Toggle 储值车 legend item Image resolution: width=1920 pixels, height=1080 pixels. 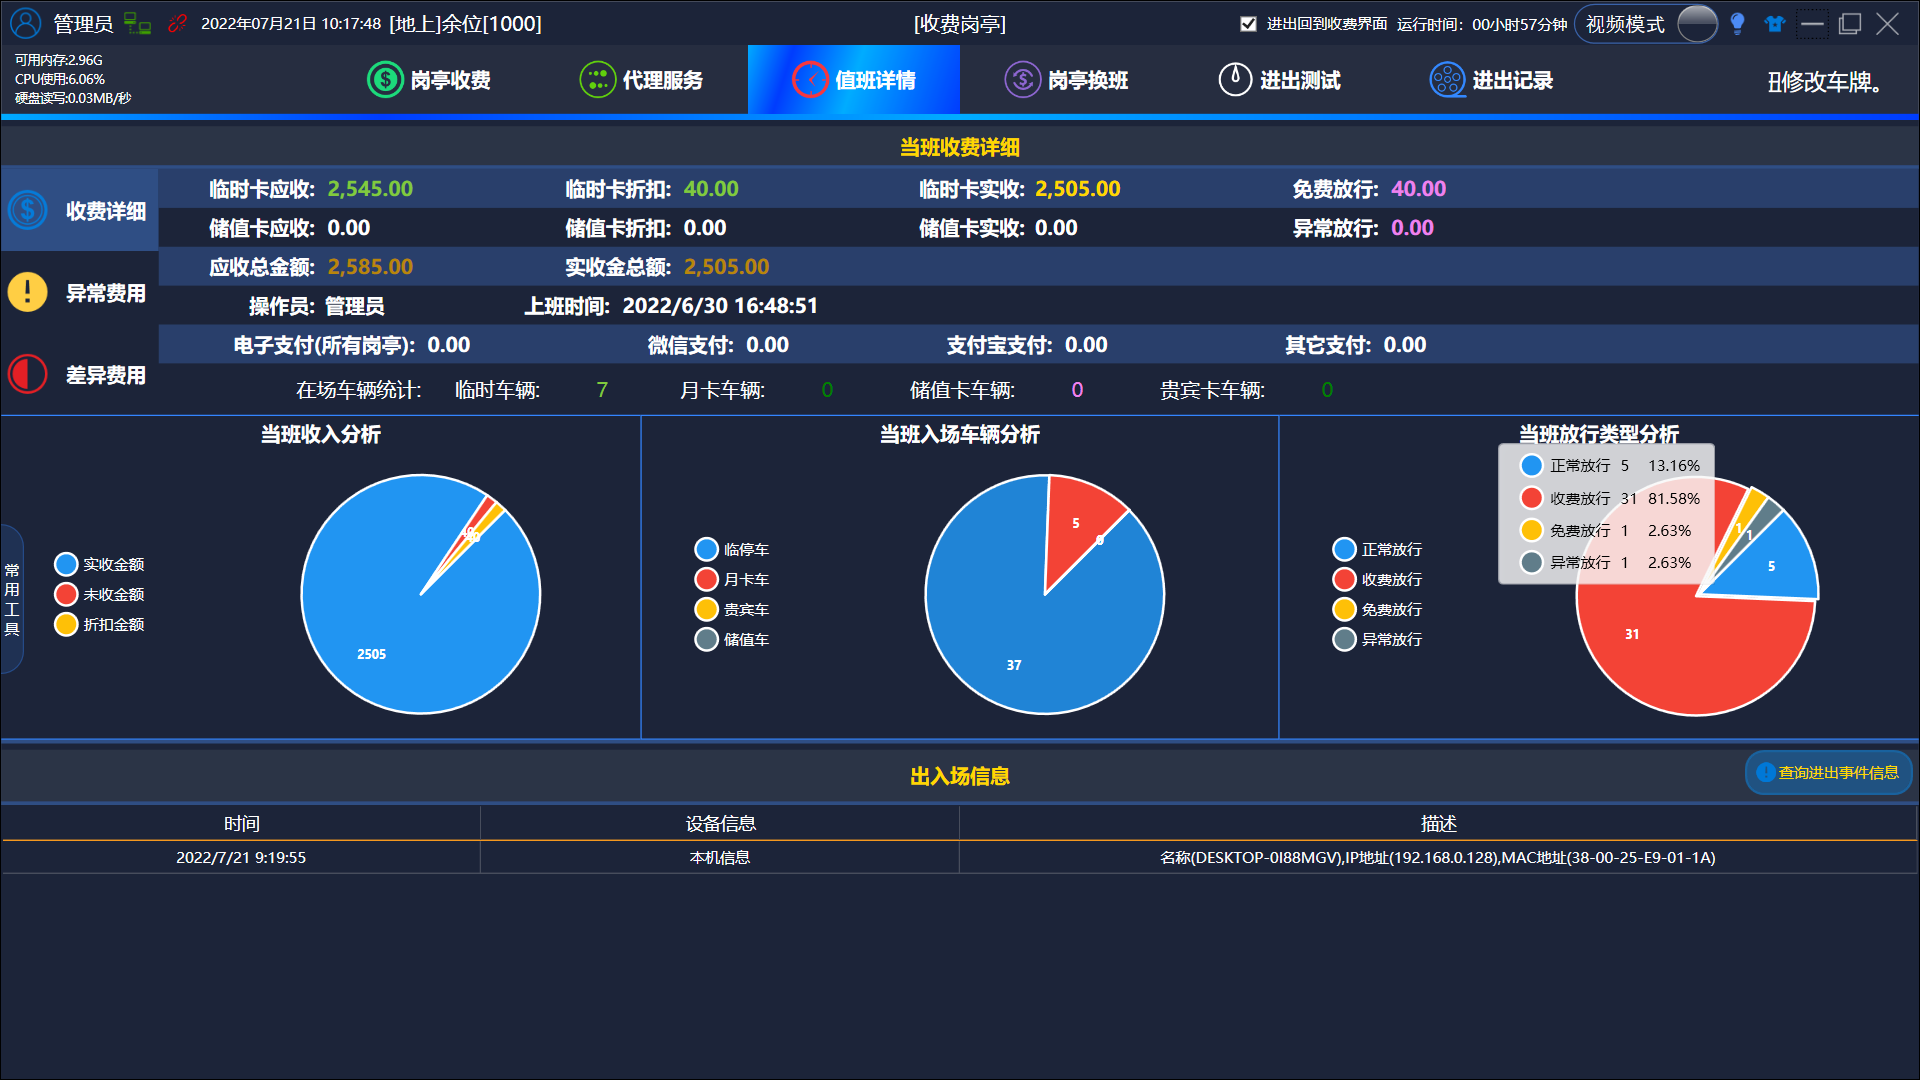click(x=732, y=639)
